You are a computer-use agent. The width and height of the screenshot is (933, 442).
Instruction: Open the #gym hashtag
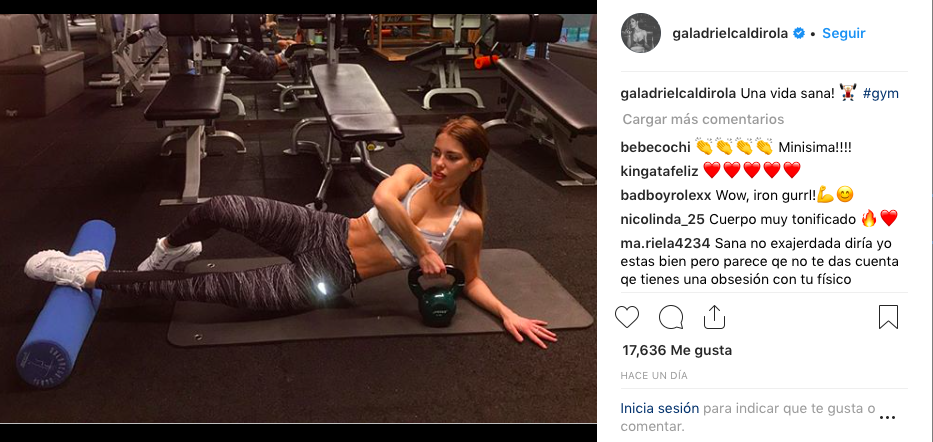[881, 93]
